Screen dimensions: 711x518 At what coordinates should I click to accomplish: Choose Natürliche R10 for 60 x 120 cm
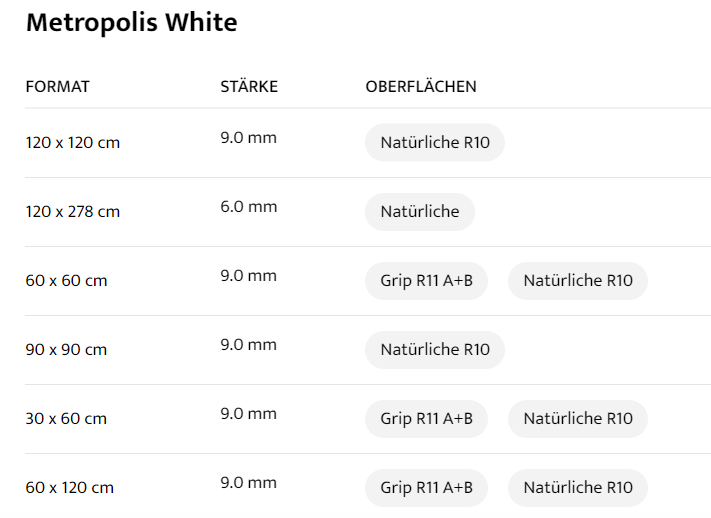click(x=577, y=487)
